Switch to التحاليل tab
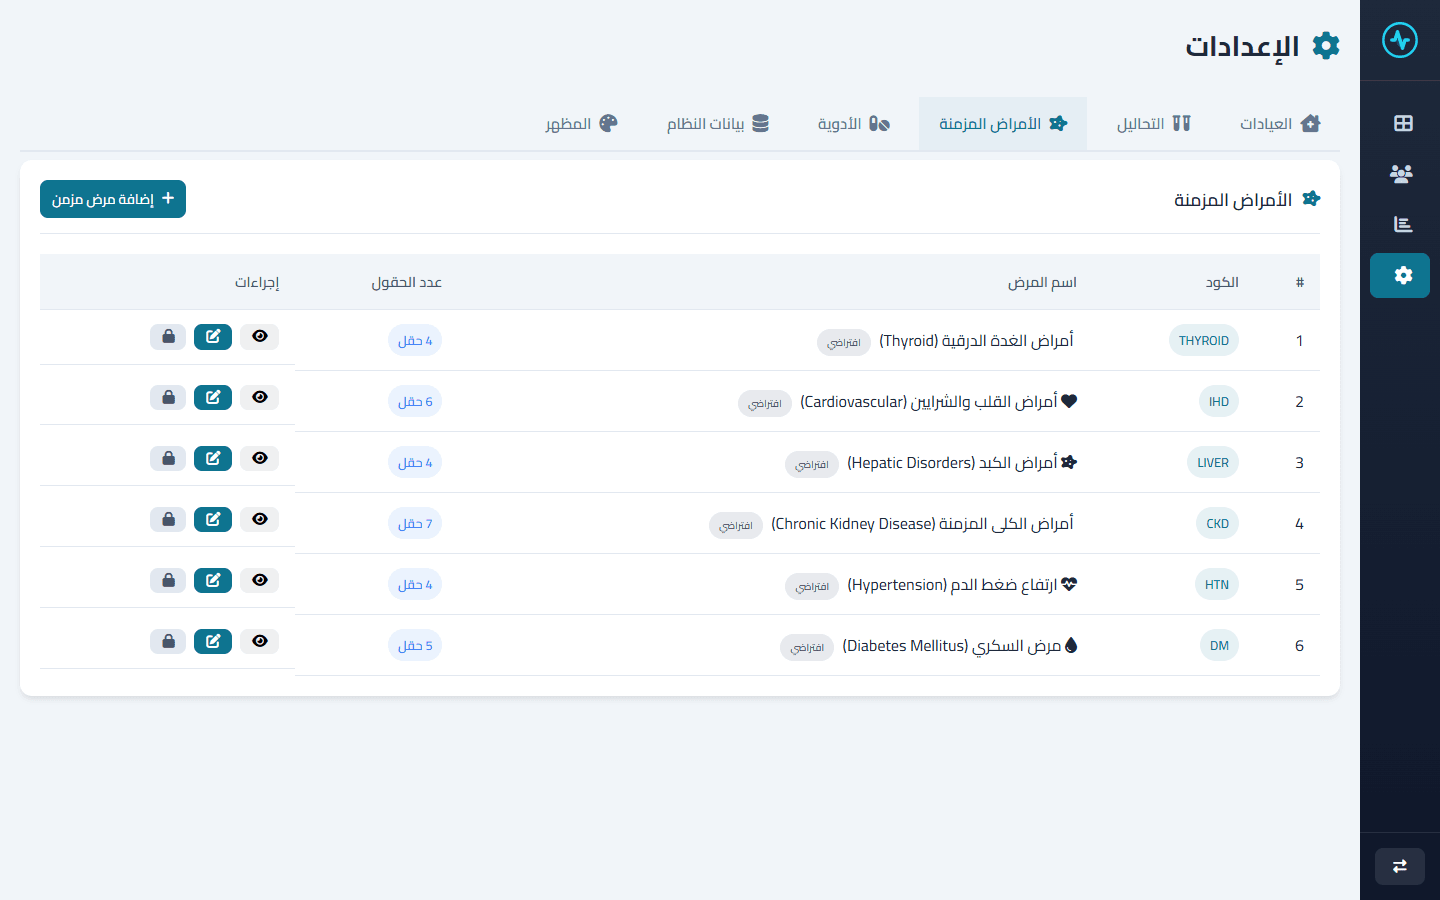Viewport: 1440px width, 900px height. 1154,124
